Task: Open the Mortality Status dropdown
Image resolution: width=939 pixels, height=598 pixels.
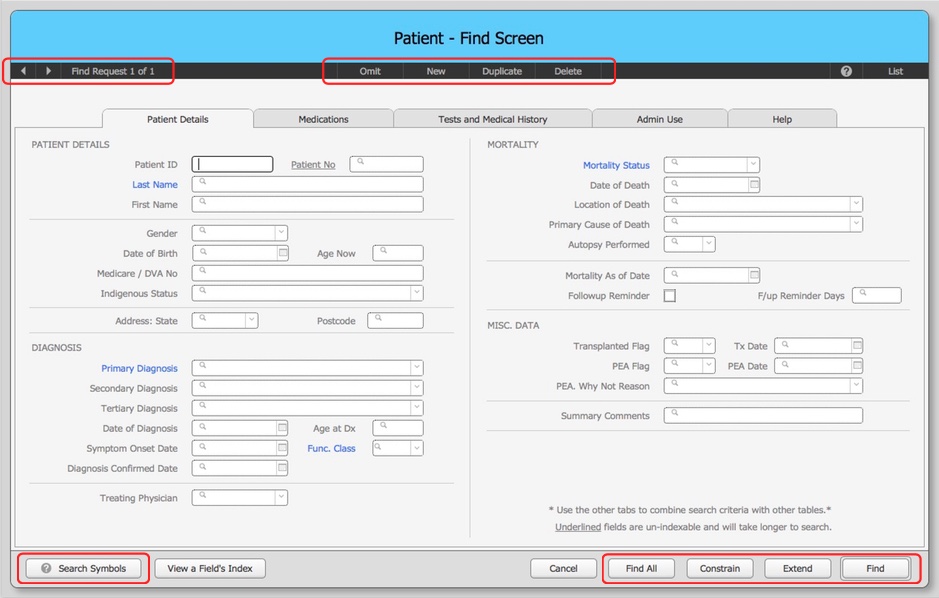Action: [x=753, y=165]
